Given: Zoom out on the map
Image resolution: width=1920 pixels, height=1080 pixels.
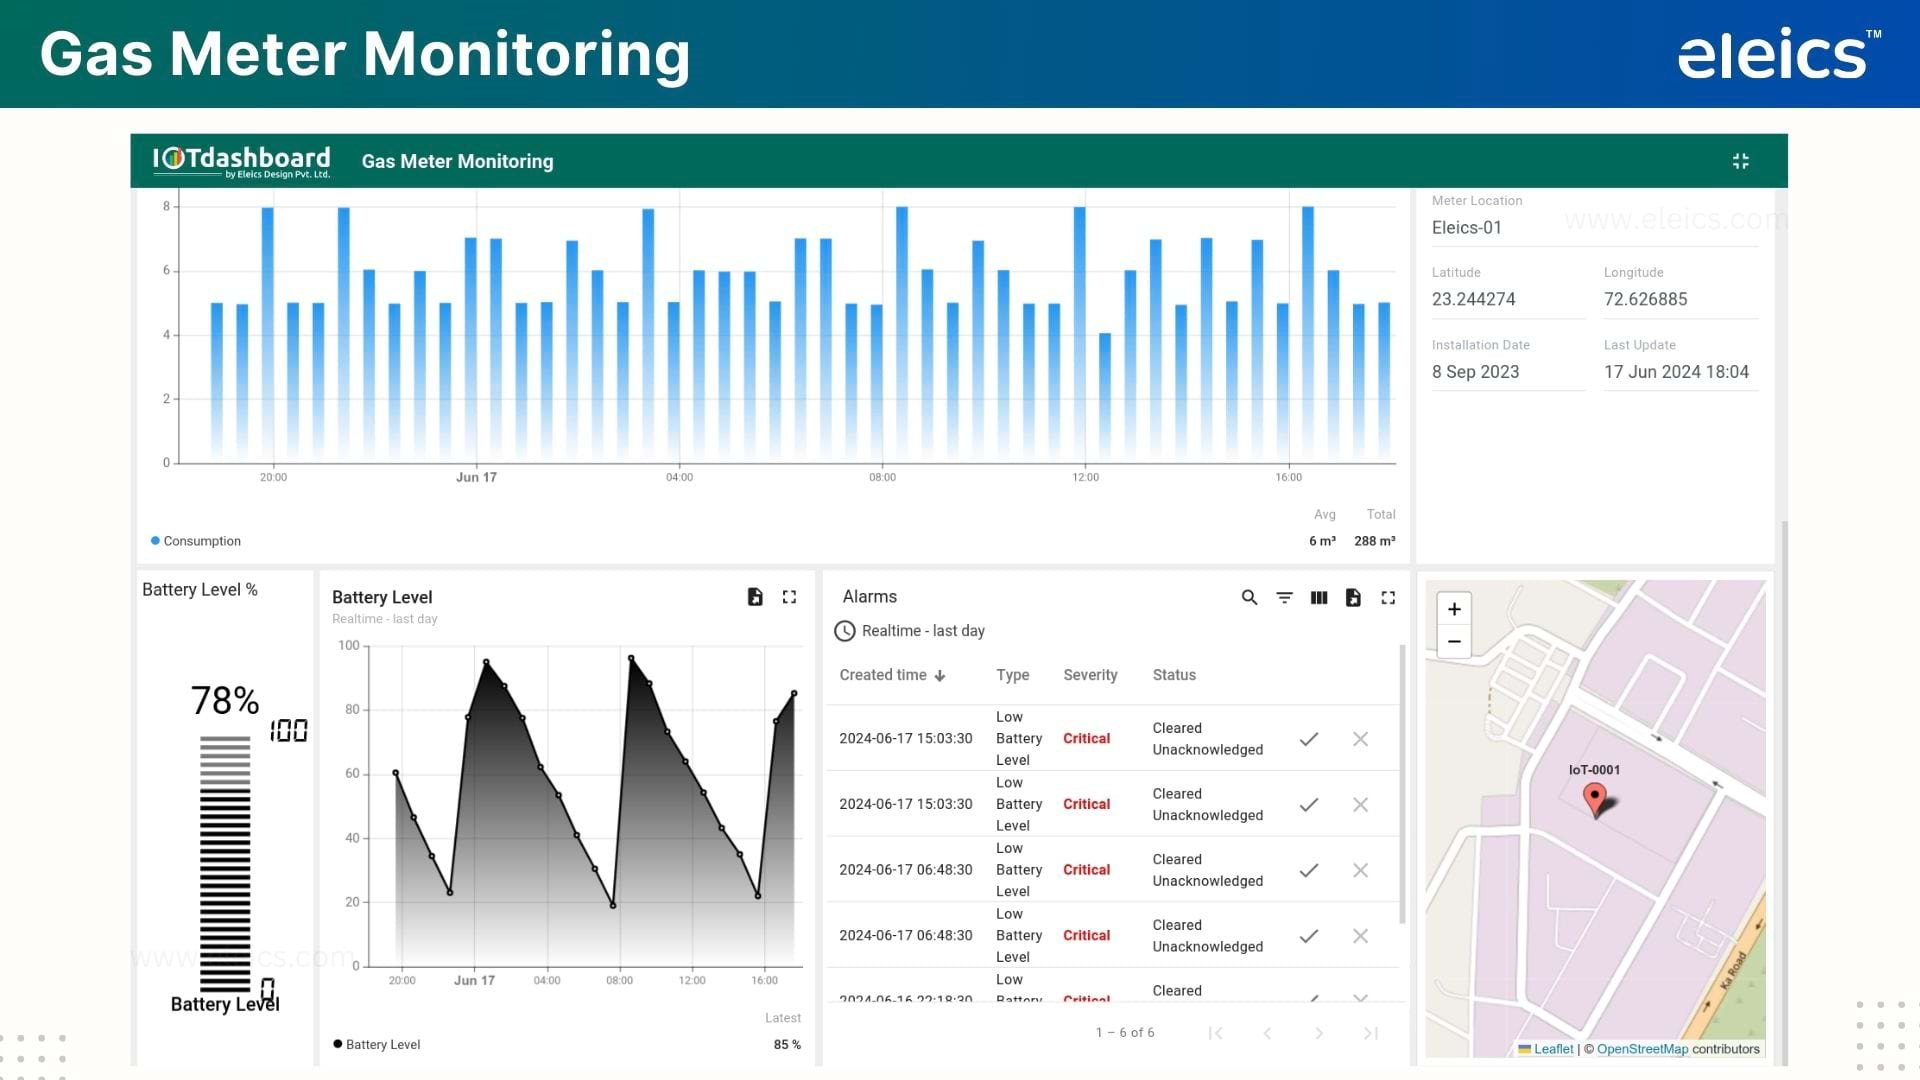Looking at the screenshot, I should (x=1454, y=641).
